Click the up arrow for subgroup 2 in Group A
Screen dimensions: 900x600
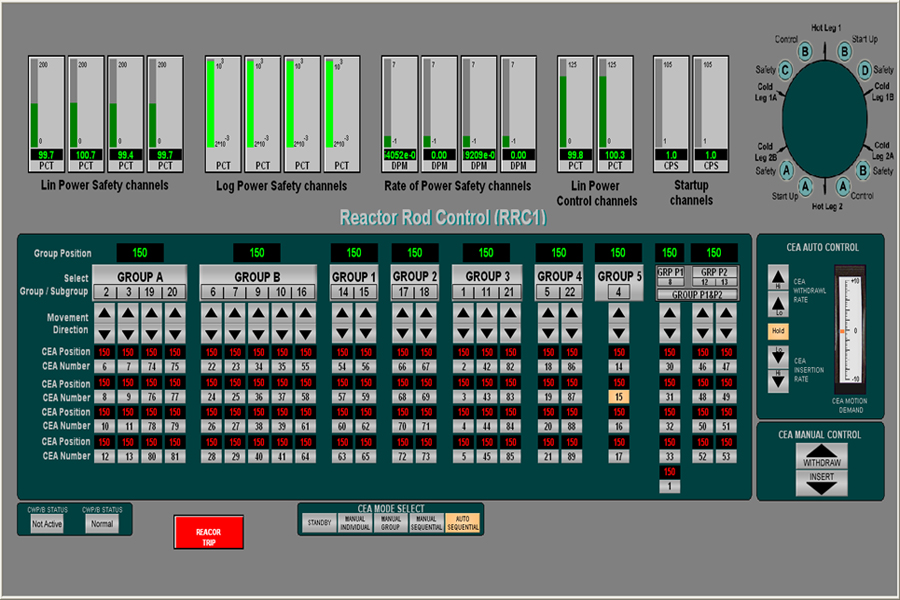click(104, 313)
